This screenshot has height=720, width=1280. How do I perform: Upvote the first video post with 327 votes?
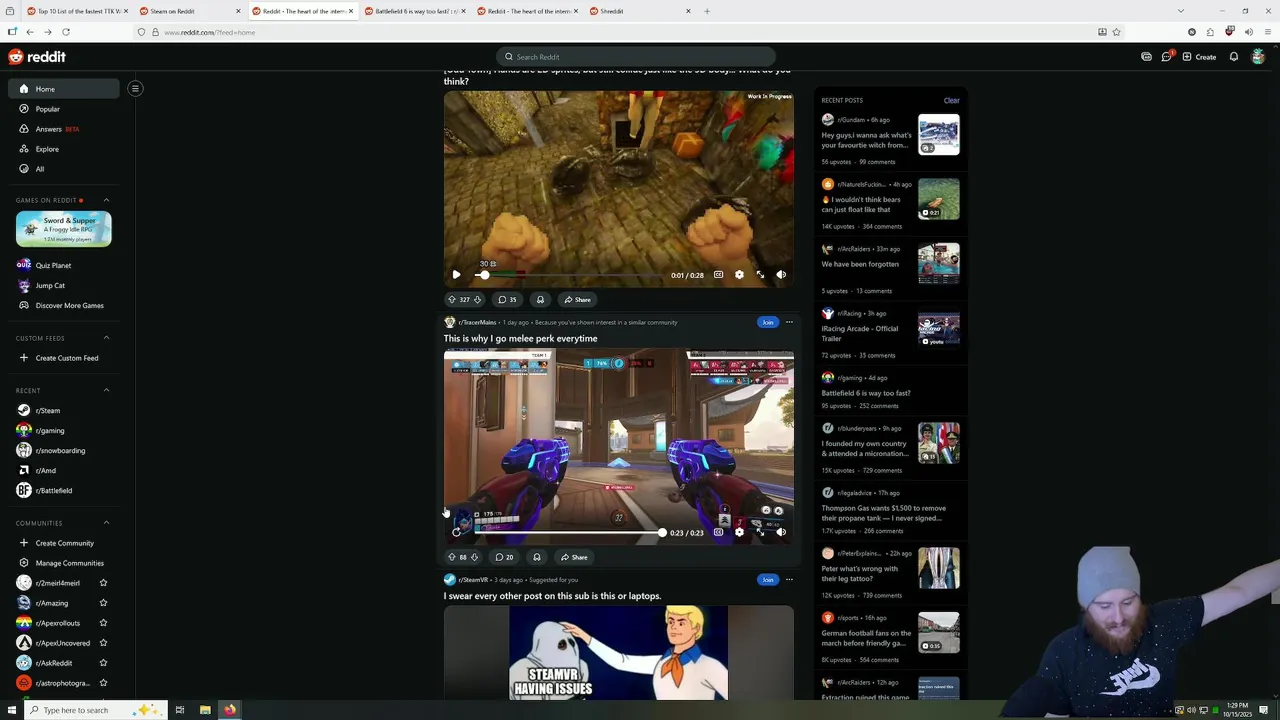[x=452, y=300]
